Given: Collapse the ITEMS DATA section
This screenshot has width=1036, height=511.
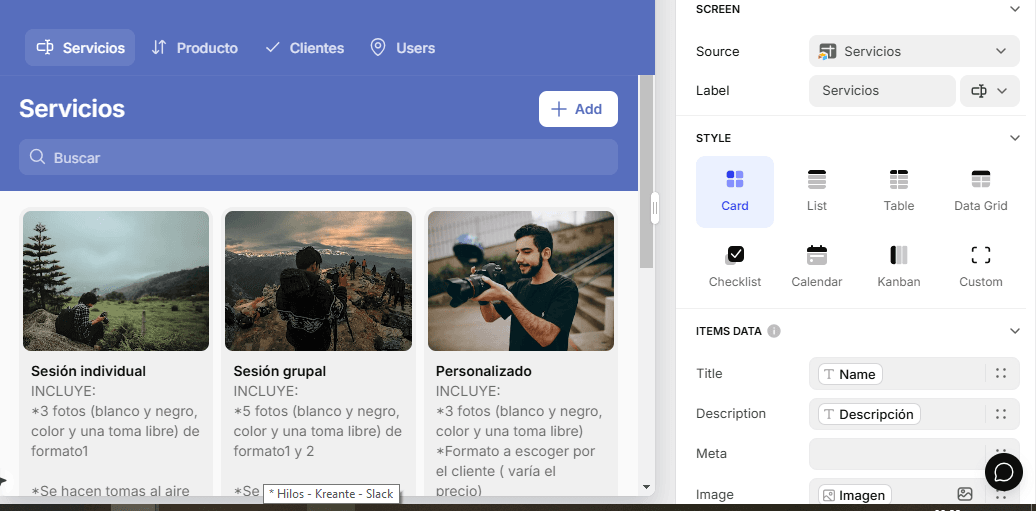Looking at the screenshot, I should pos(1015,331).
